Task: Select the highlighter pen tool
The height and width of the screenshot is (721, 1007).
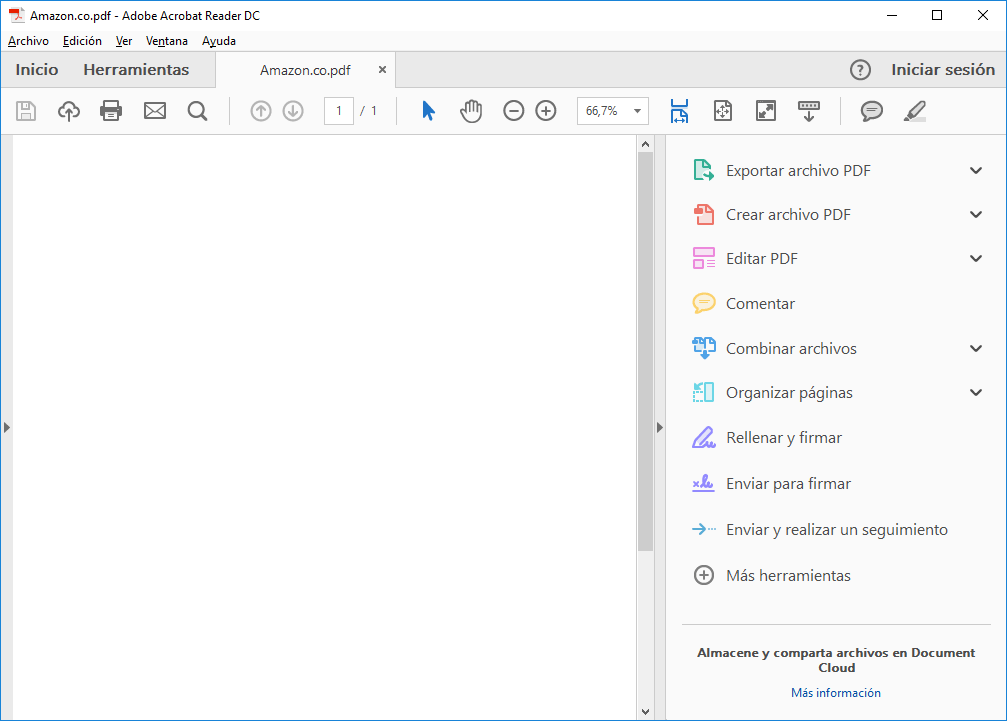Action: coord(915,111)
